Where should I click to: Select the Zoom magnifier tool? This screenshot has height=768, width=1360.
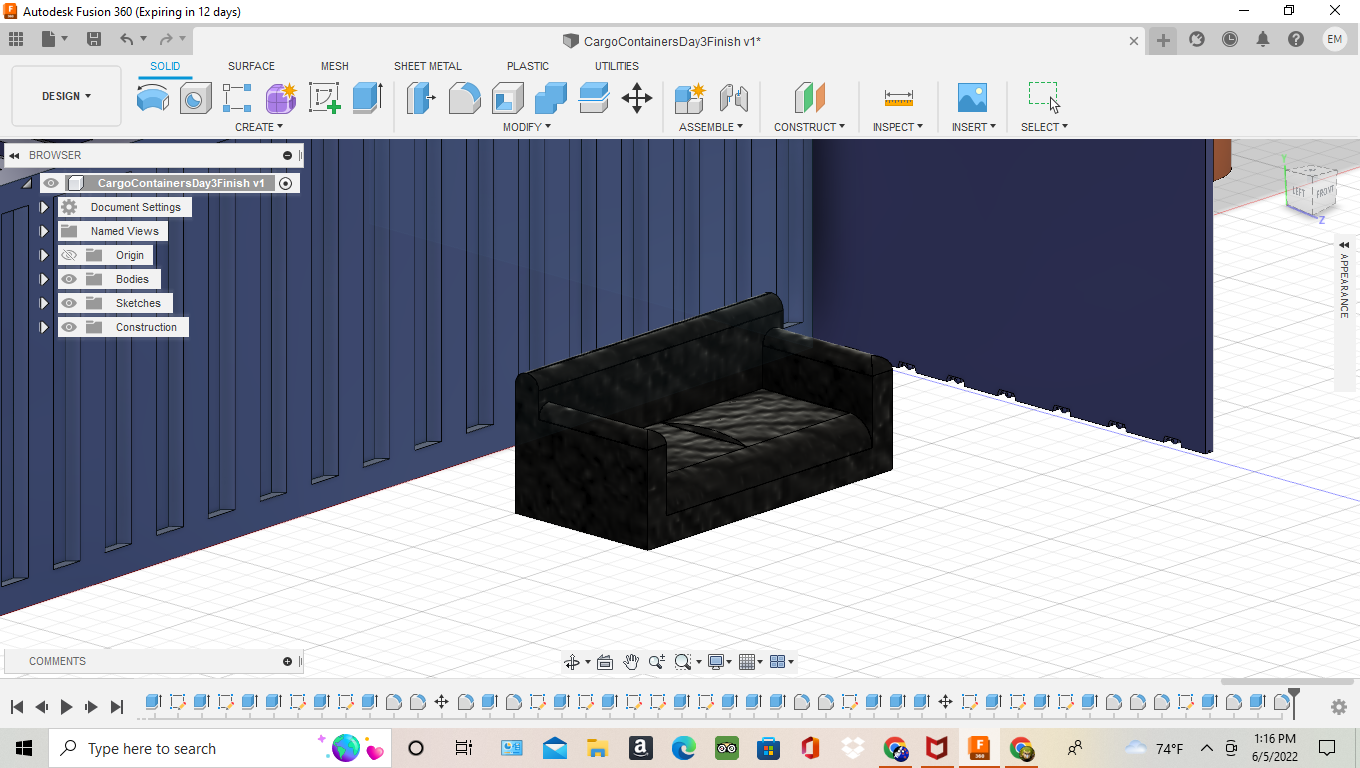click(657, 662)
